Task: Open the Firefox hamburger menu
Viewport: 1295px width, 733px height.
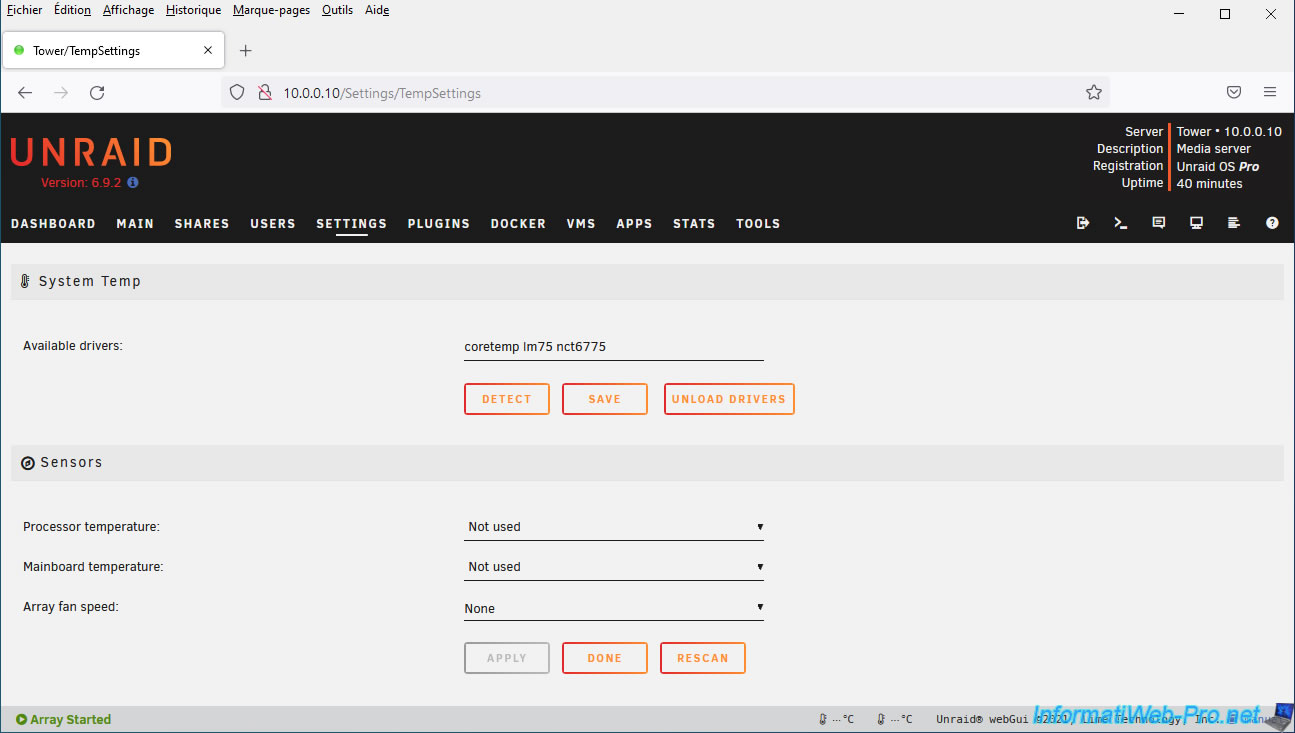Action: [x=1270, y=92]
